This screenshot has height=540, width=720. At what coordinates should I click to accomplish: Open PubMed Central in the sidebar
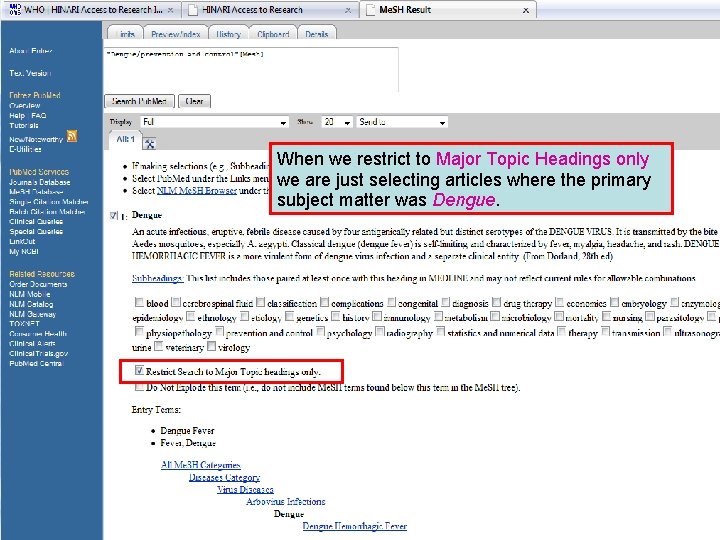click(x=36, y=364)
